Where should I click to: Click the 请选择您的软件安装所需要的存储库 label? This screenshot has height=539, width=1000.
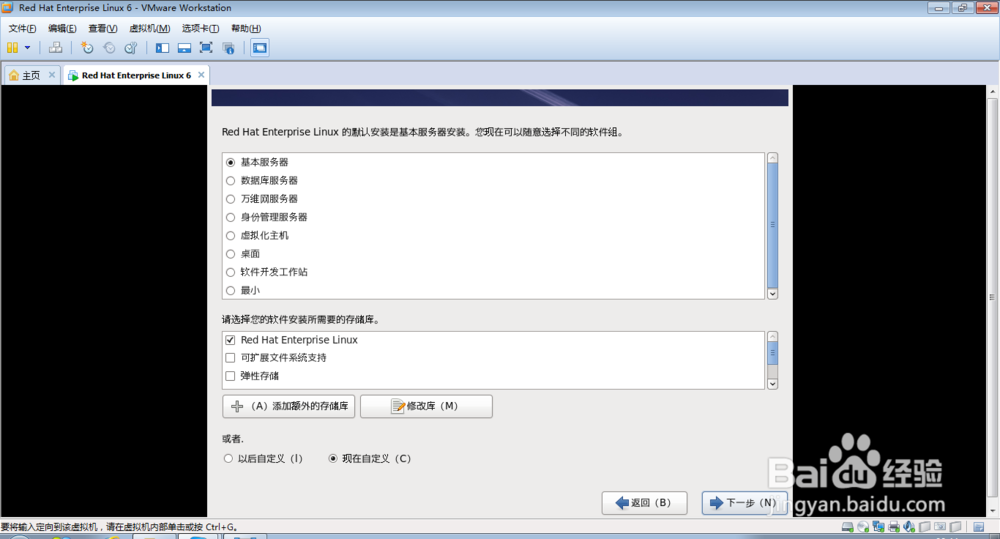coord(301,320)
